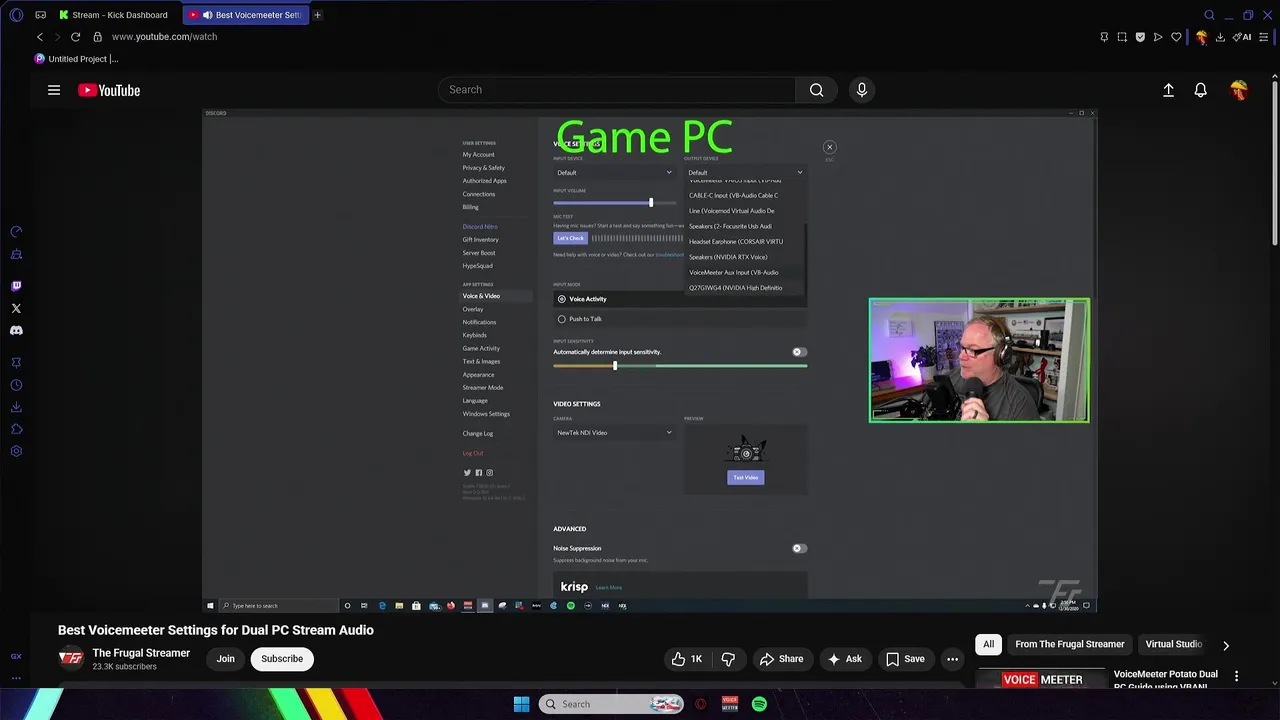
Task: Open The Frugal Streamer channel avatar
Action: point(71,658)
